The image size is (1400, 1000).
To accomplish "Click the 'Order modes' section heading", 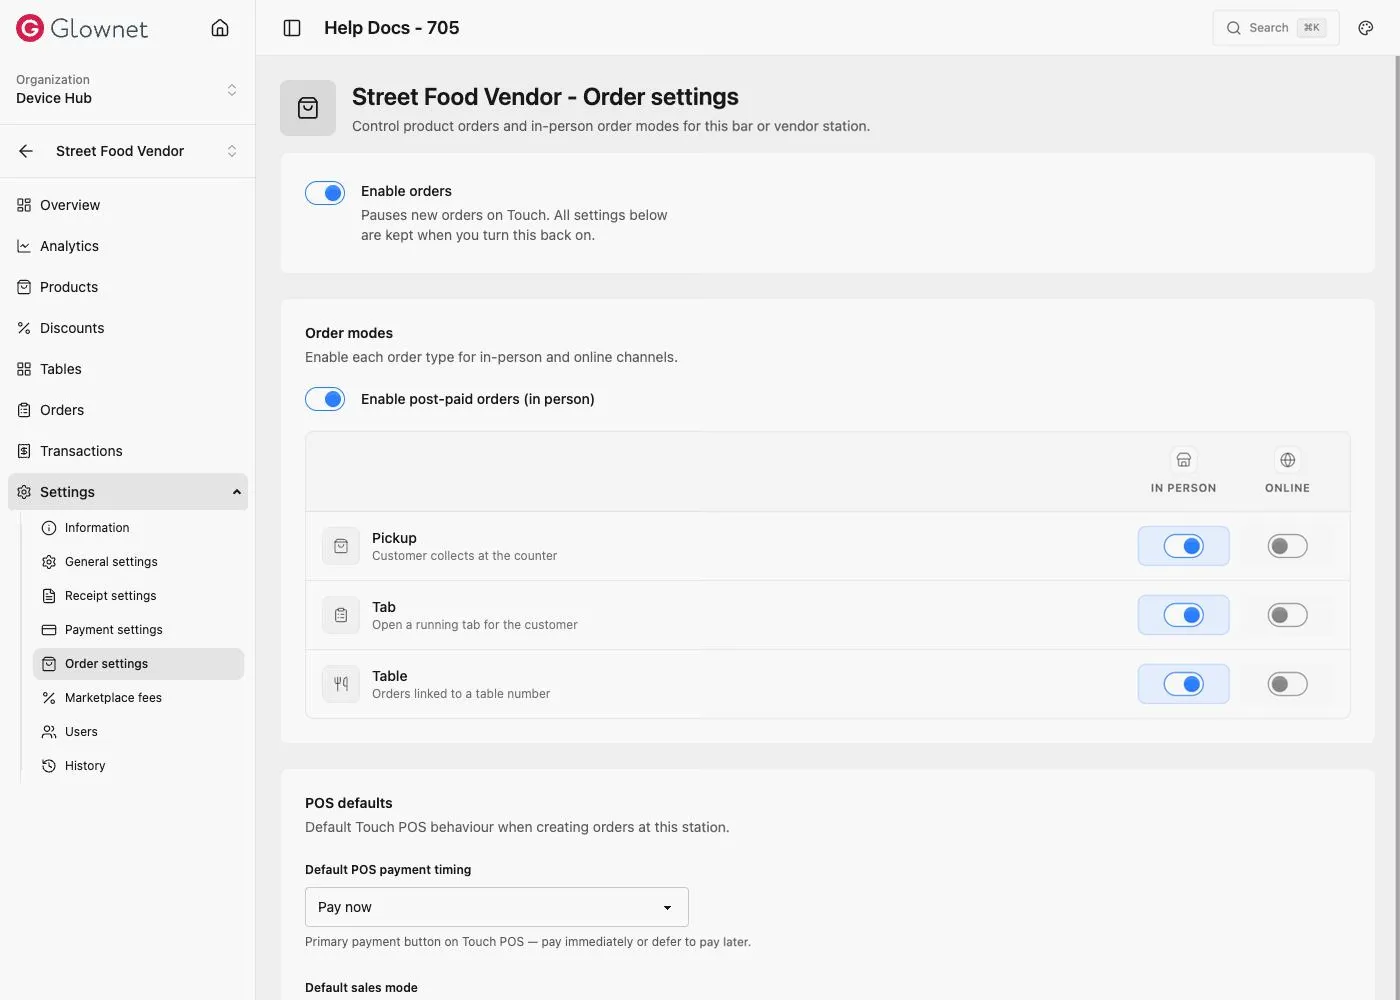I will click(x=349, y=333).
